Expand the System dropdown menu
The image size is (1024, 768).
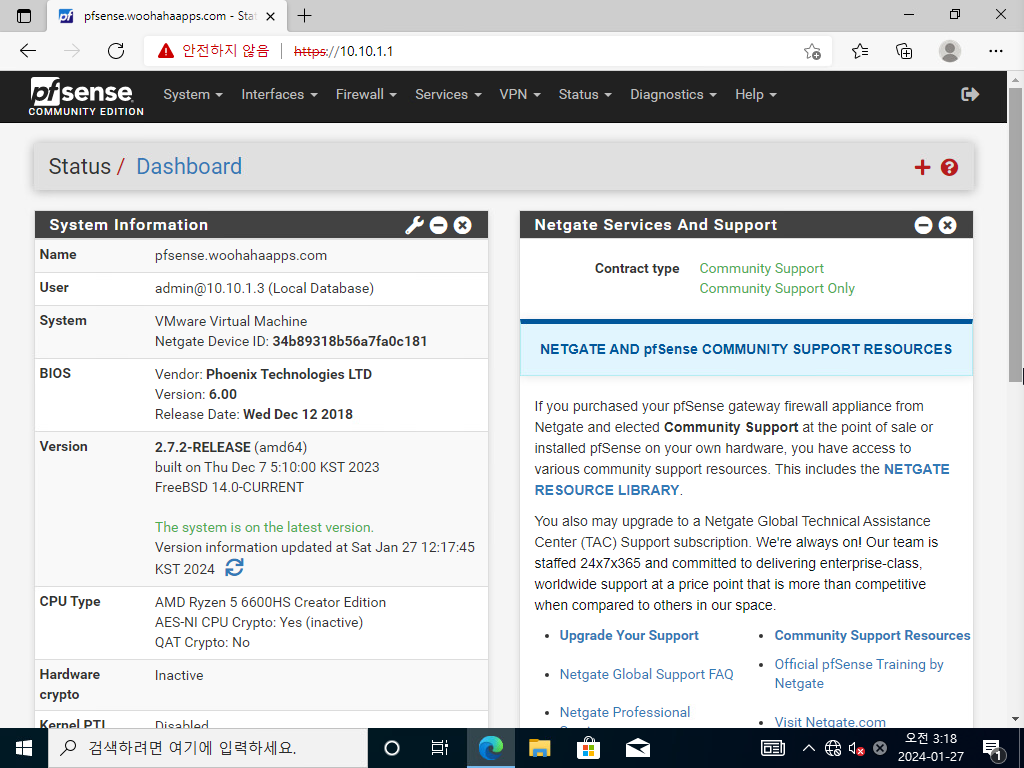[x=193, y=95]
